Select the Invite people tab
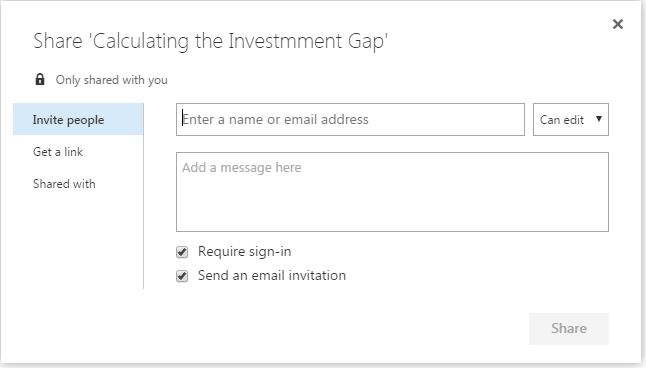This screenshot has height=368, width=646. click(x=78, y=120)
